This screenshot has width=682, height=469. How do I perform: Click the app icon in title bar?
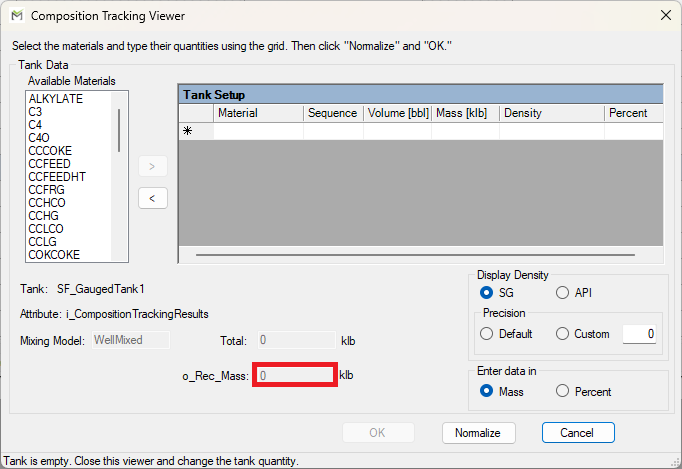coord(15,16)
